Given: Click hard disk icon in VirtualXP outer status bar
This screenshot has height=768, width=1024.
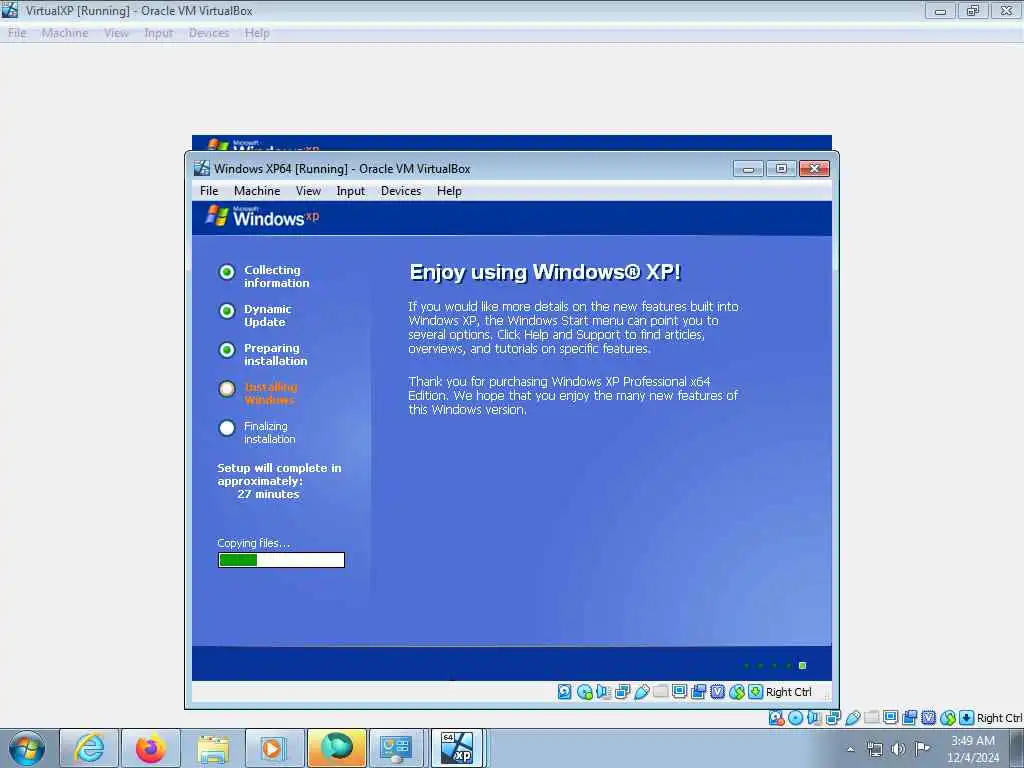Looking at the screenshot, I should point(776,718).
